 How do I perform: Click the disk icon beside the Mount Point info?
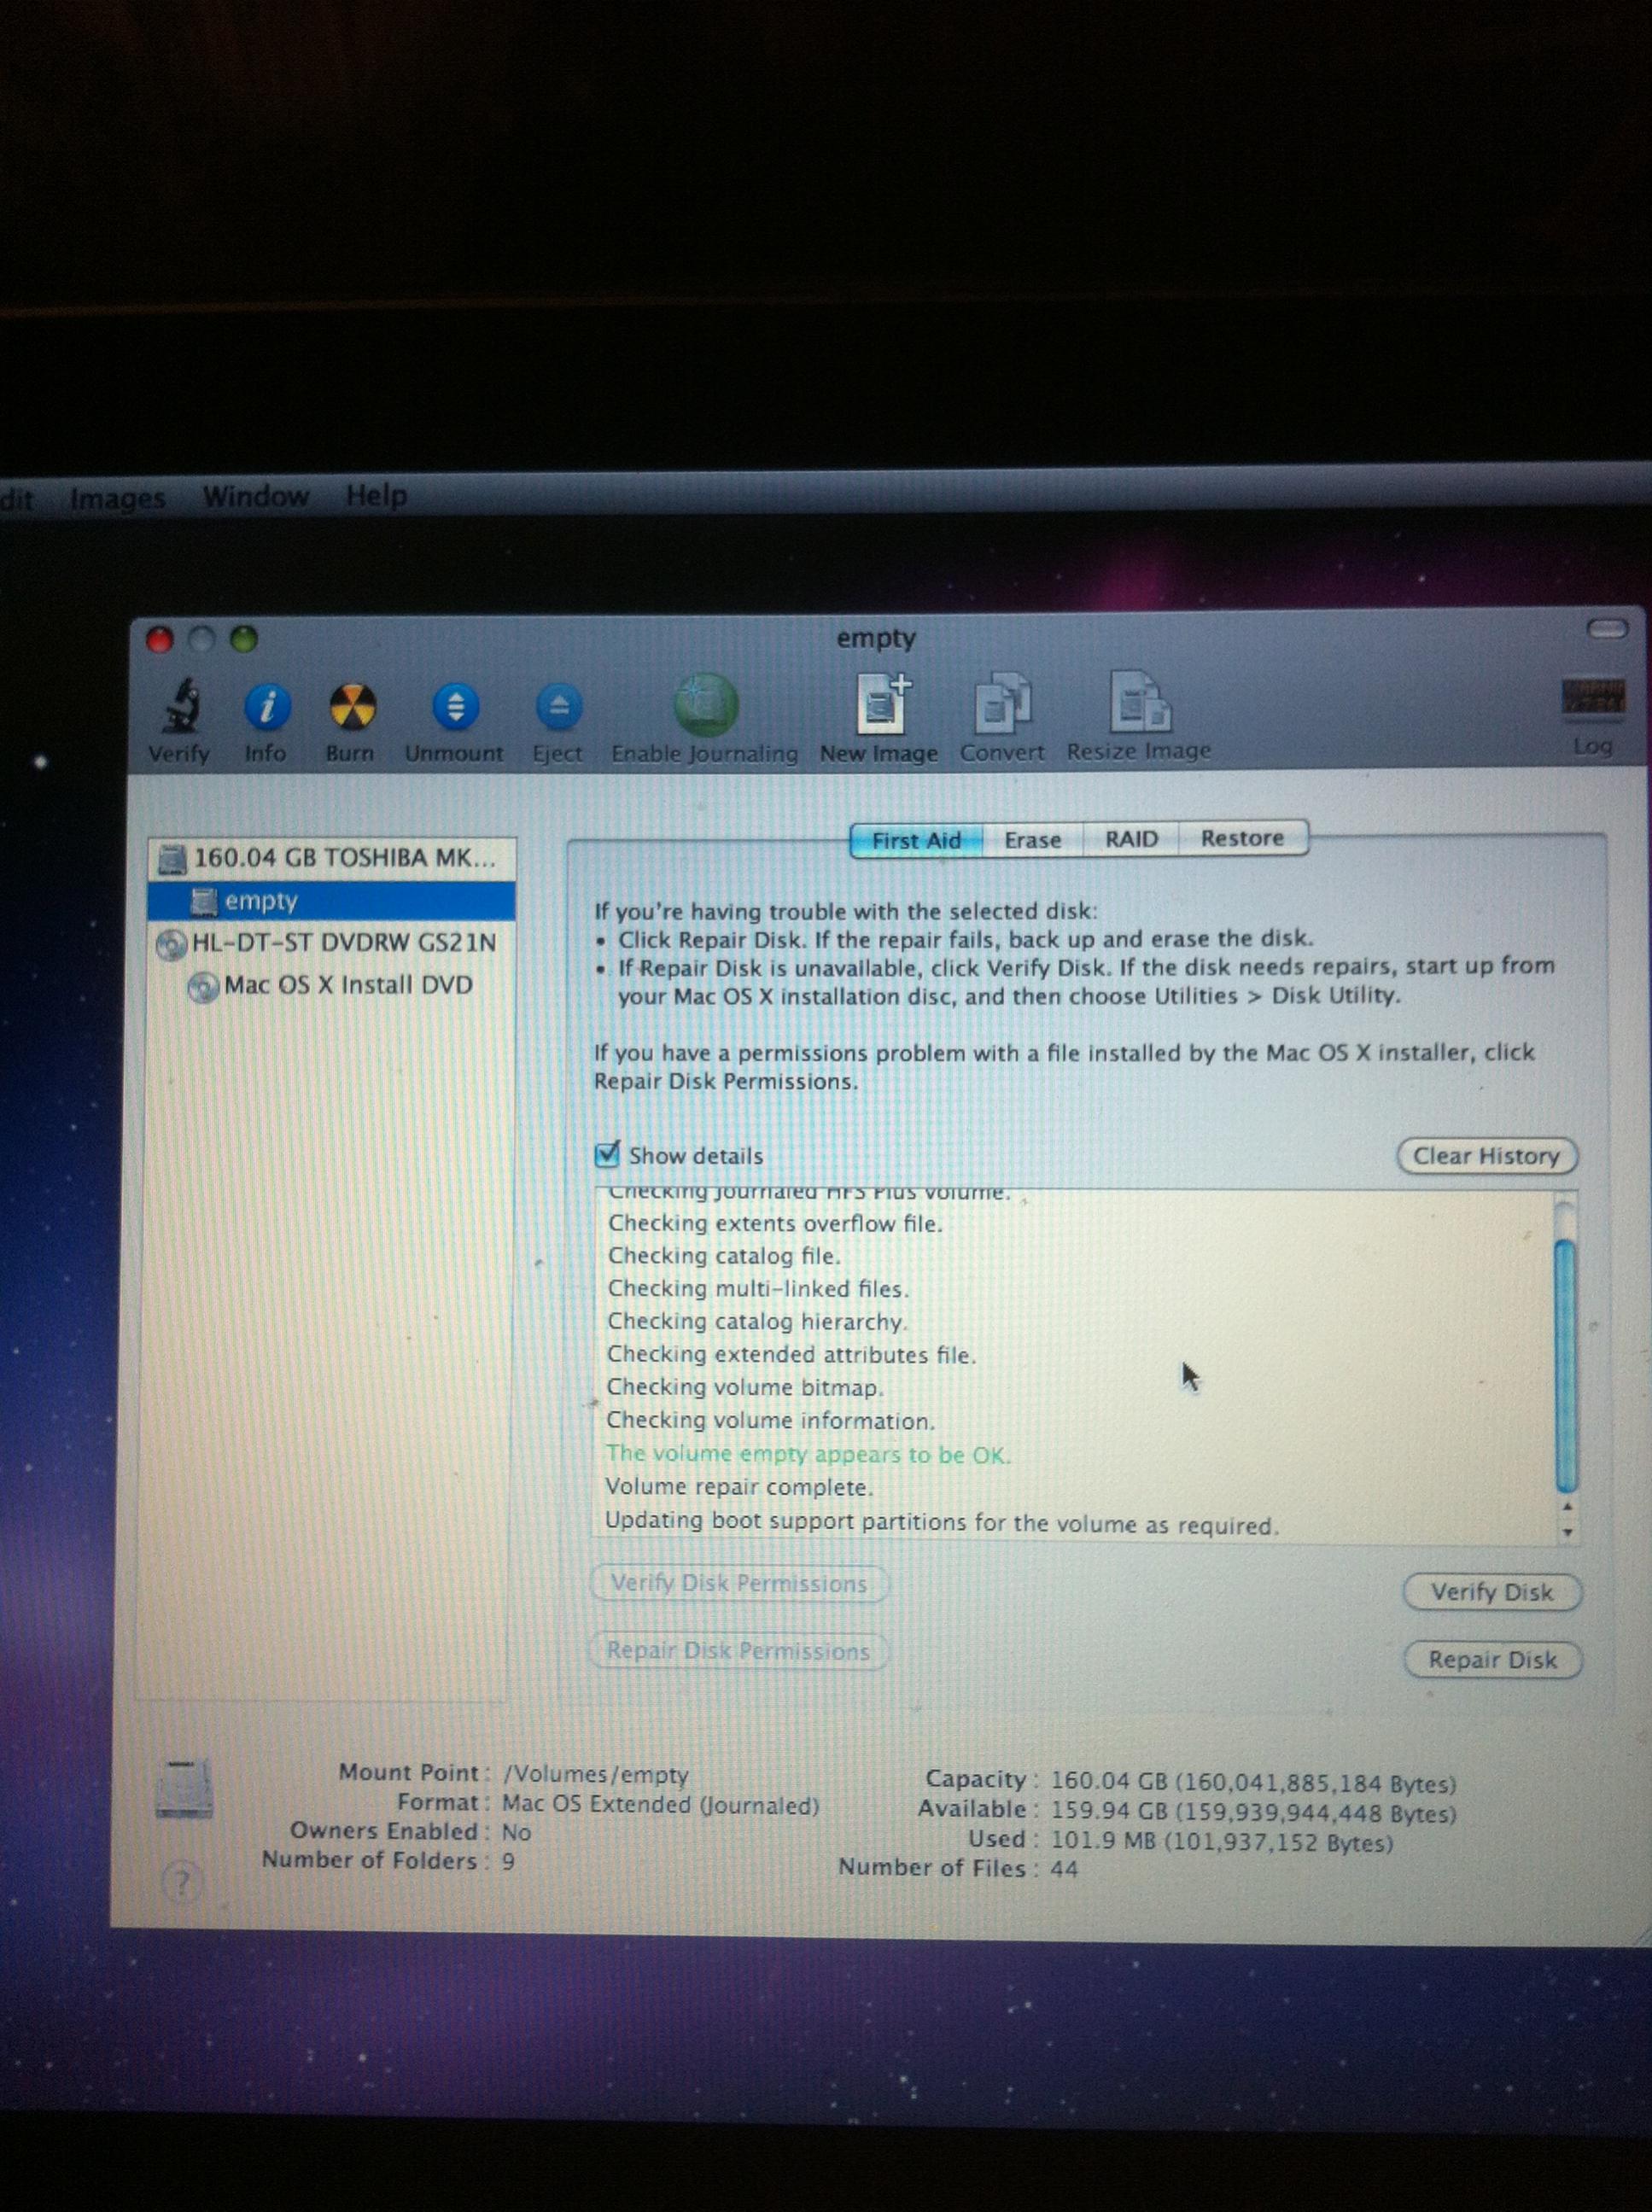184,1791
